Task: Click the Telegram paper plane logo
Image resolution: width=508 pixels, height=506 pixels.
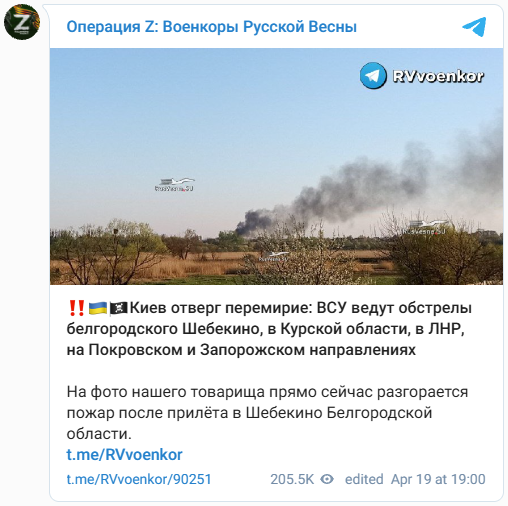Action: tap(474, 26)
